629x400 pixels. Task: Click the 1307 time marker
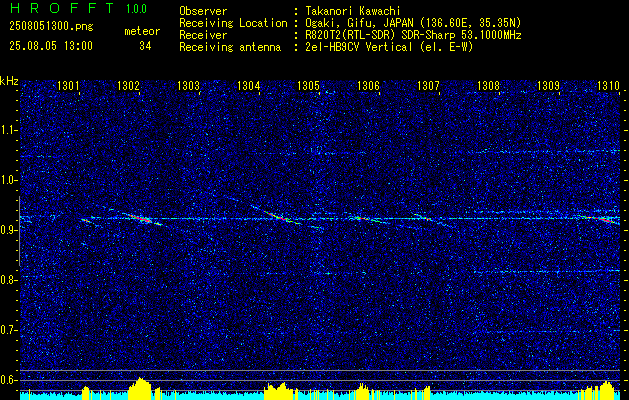click(x=428, y=85)
